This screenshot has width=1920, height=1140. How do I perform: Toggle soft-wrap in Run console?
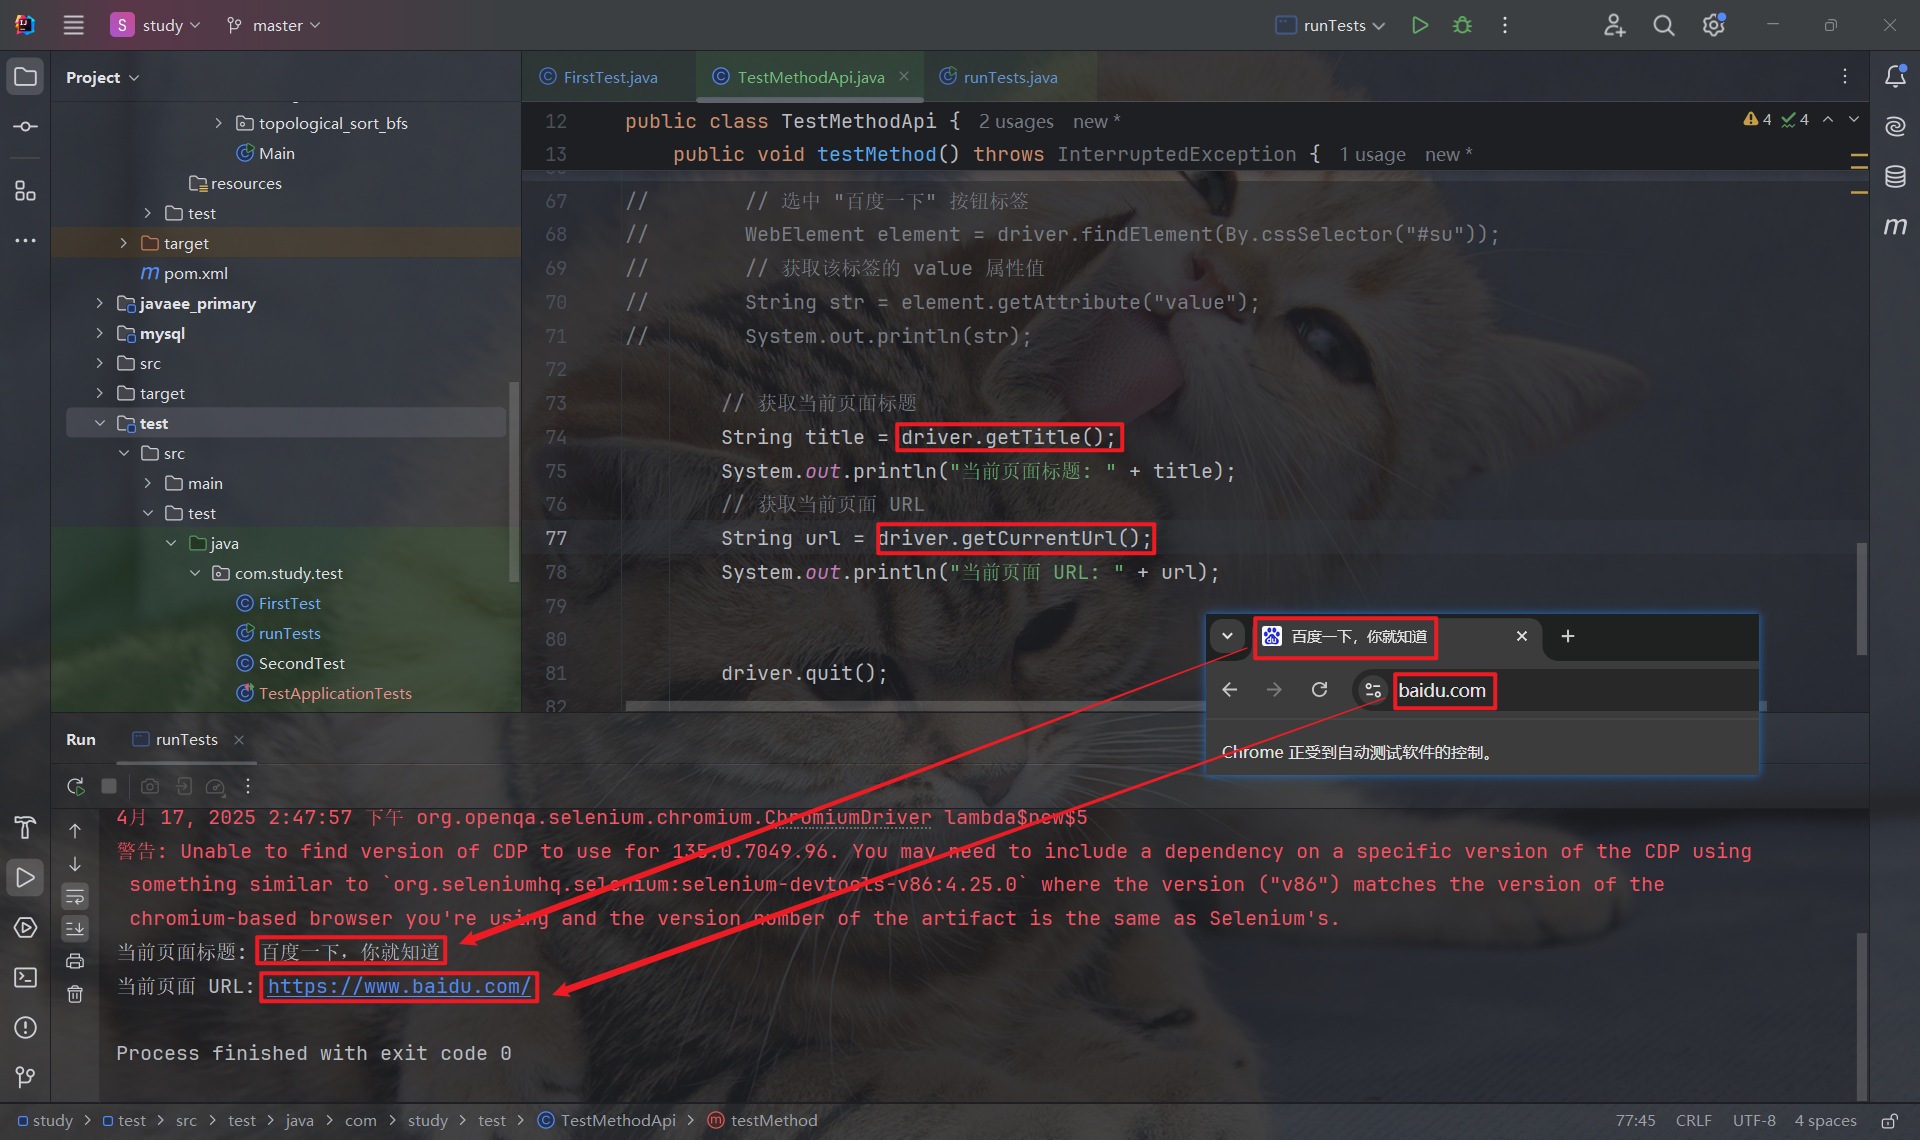75,896
